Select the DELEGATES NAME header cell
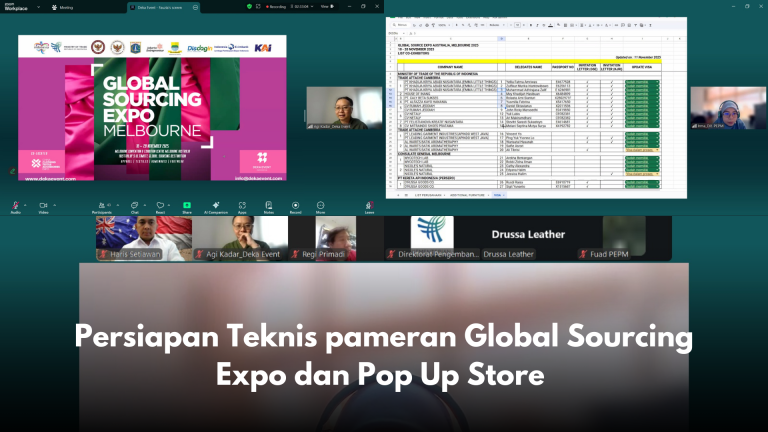 (528, 67)
